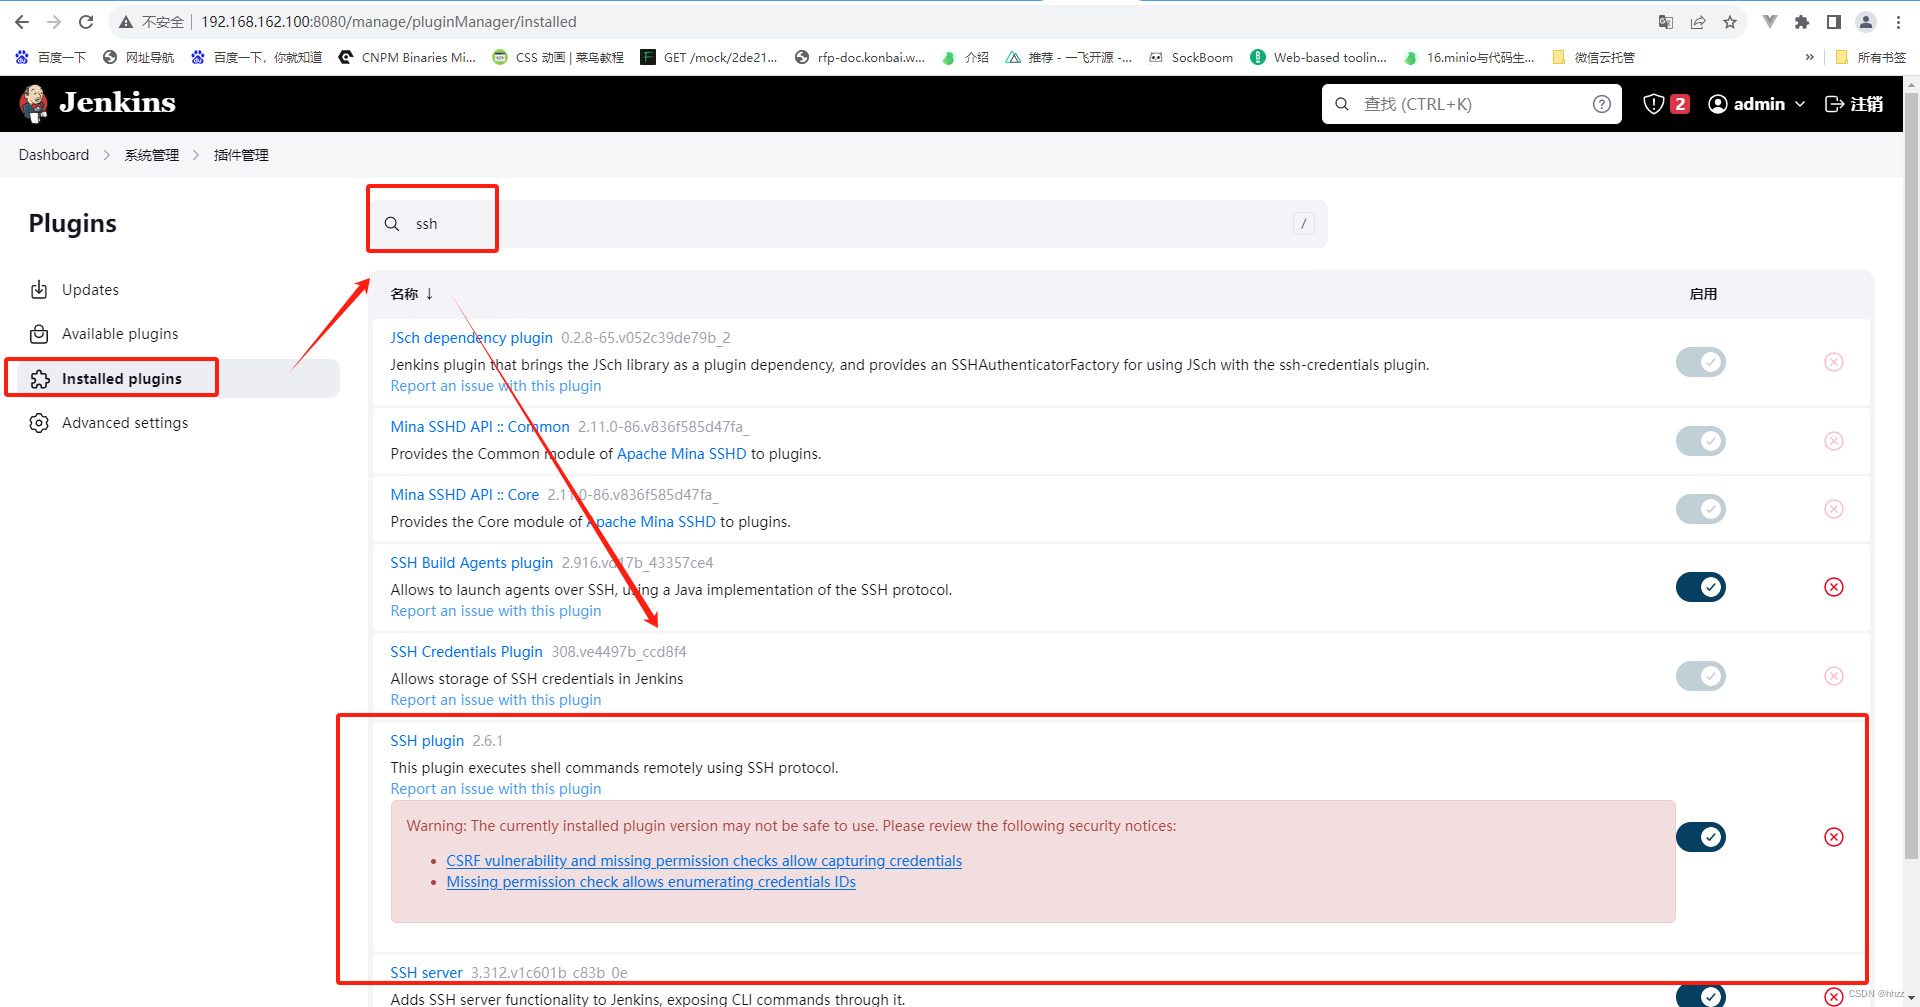Screen dimensions: 1920x1007
Task: Click the browser back arrow
Action: point(22,22)
